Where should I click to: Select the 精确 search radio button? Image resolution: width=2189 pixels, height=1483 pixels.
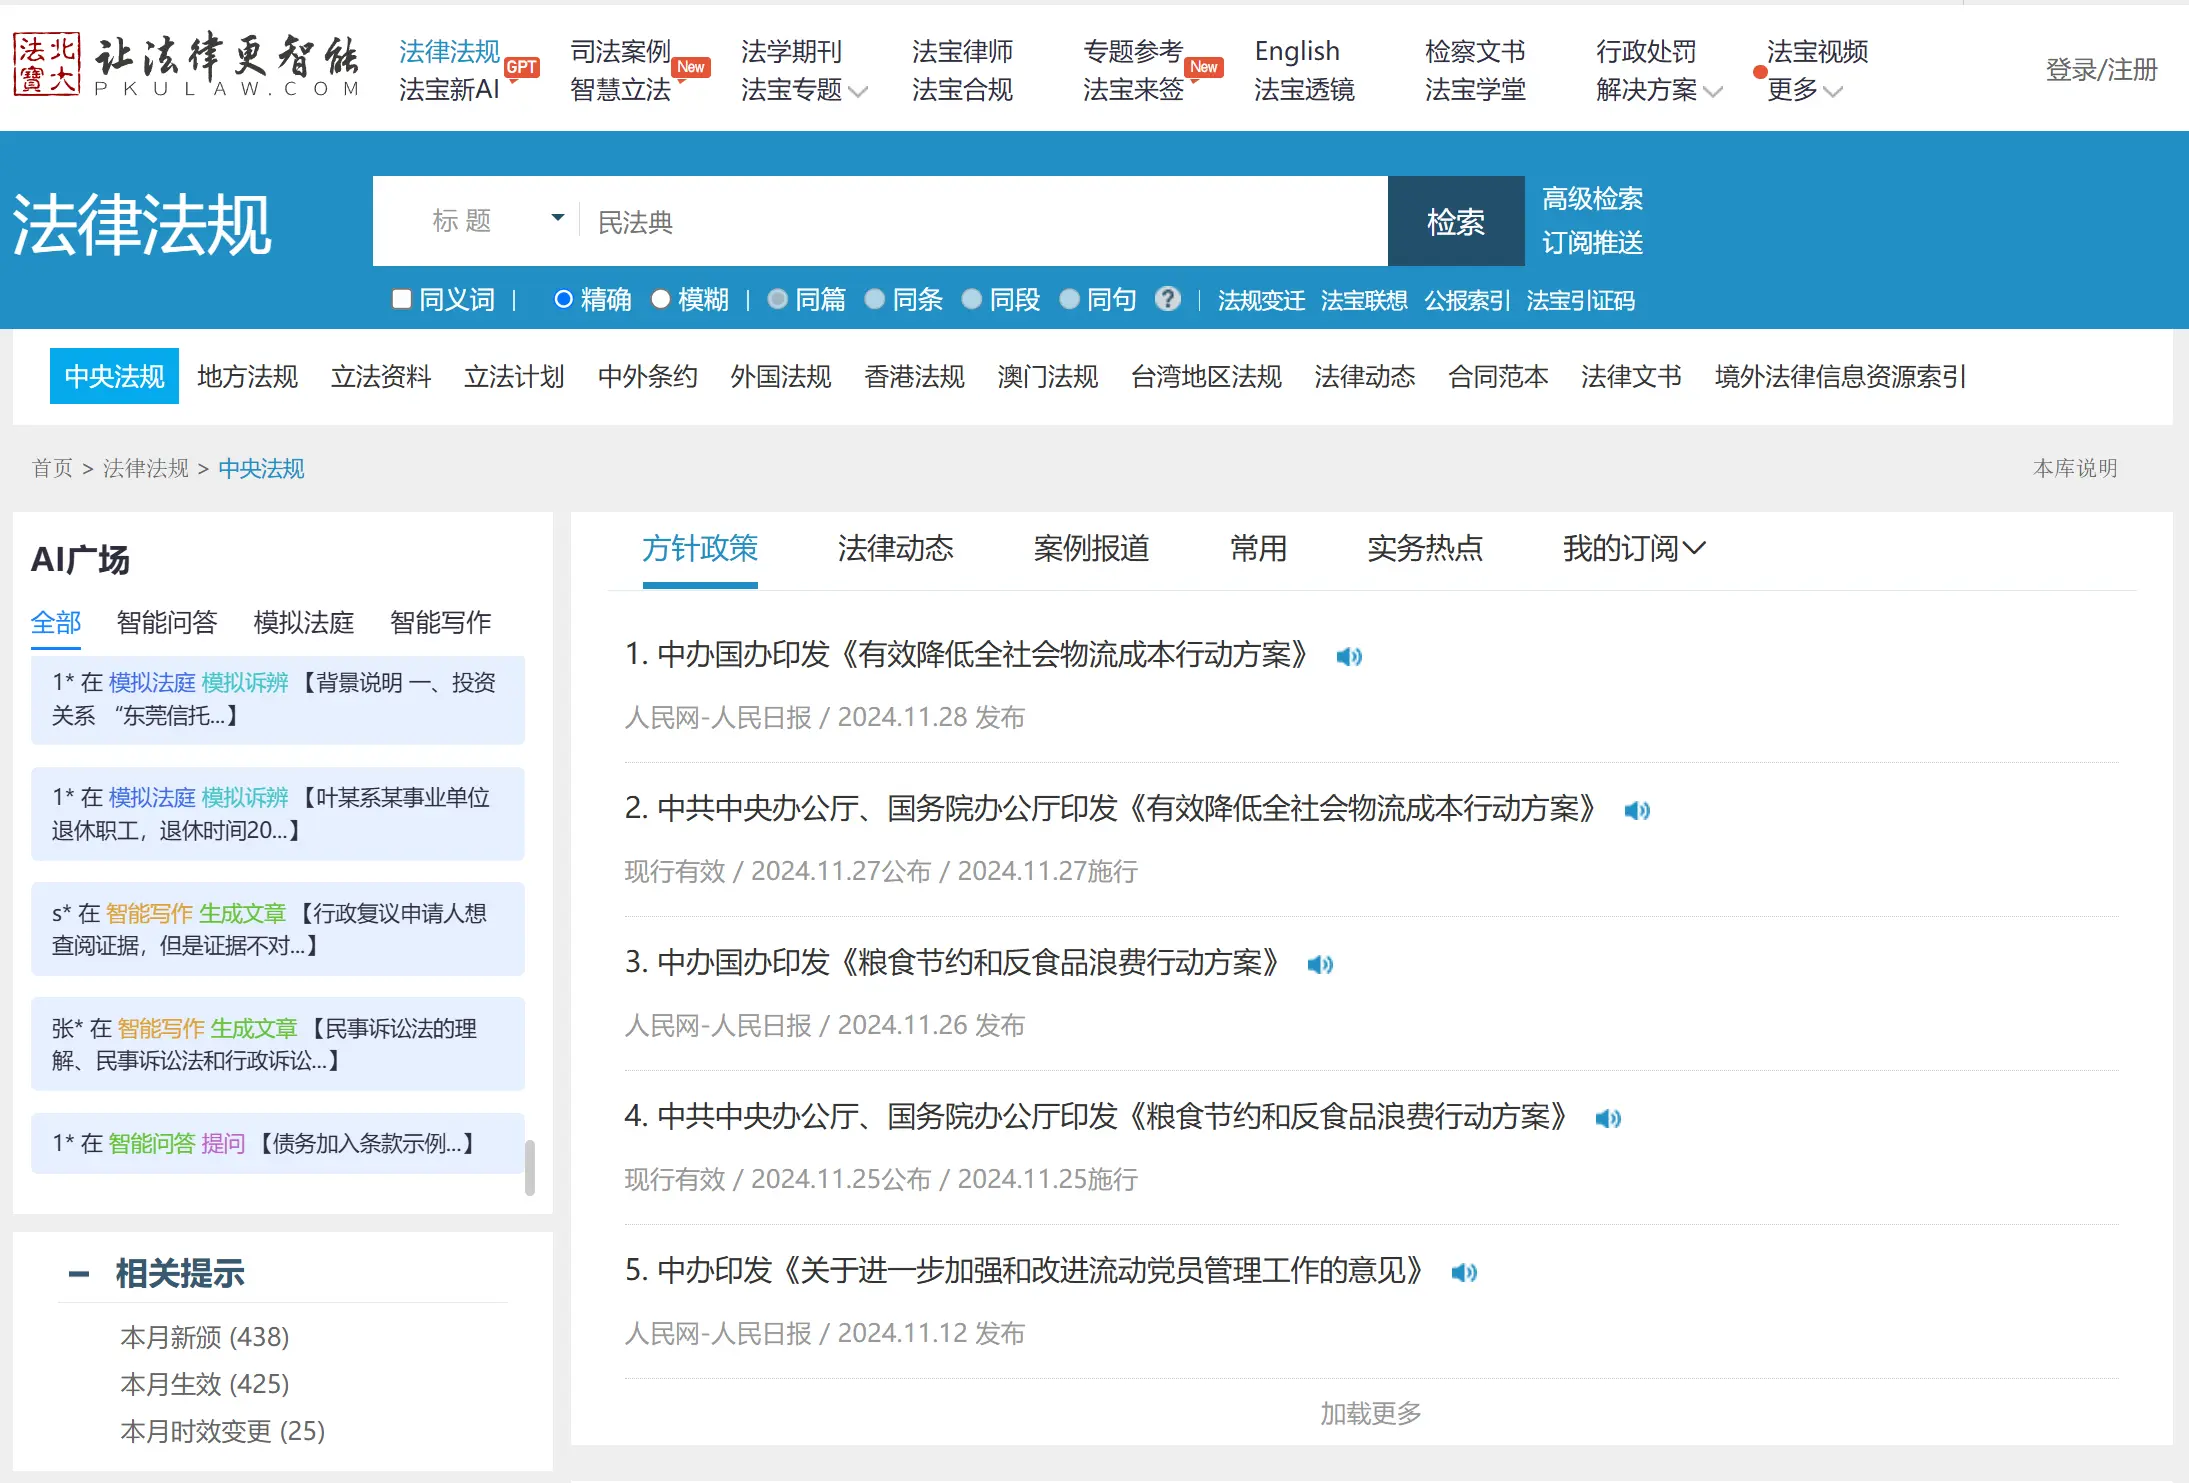point(563,299)
